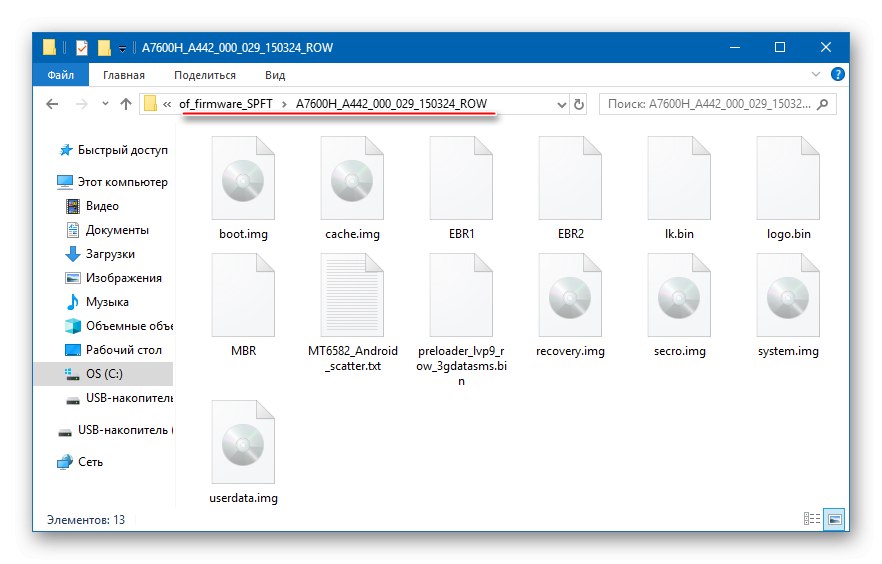Switch to details view layout

tap(812, 518)
